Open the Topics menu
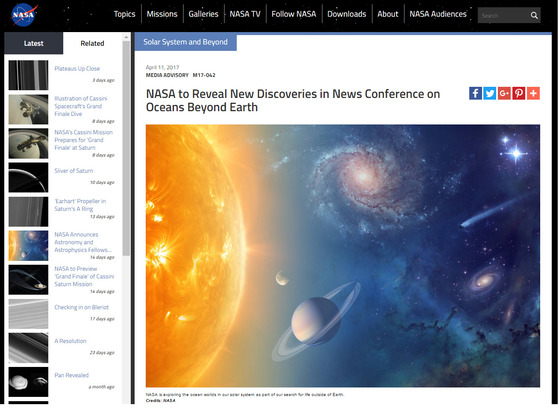Viewport: 559px width, 408px height. coord(124,14)
